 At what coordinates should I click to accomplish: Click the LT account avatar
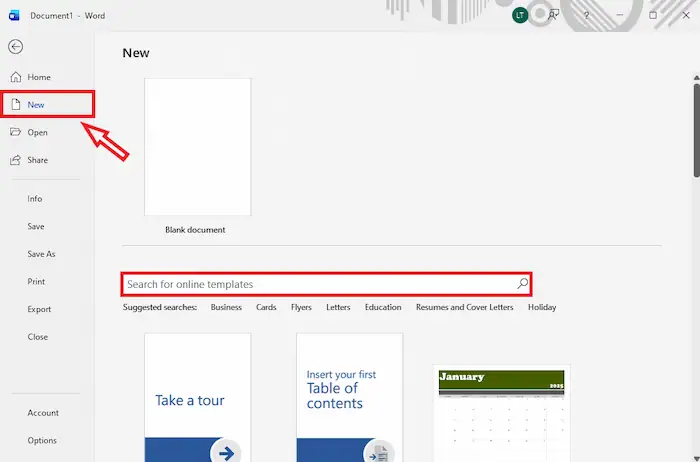(x=520, y=15)
